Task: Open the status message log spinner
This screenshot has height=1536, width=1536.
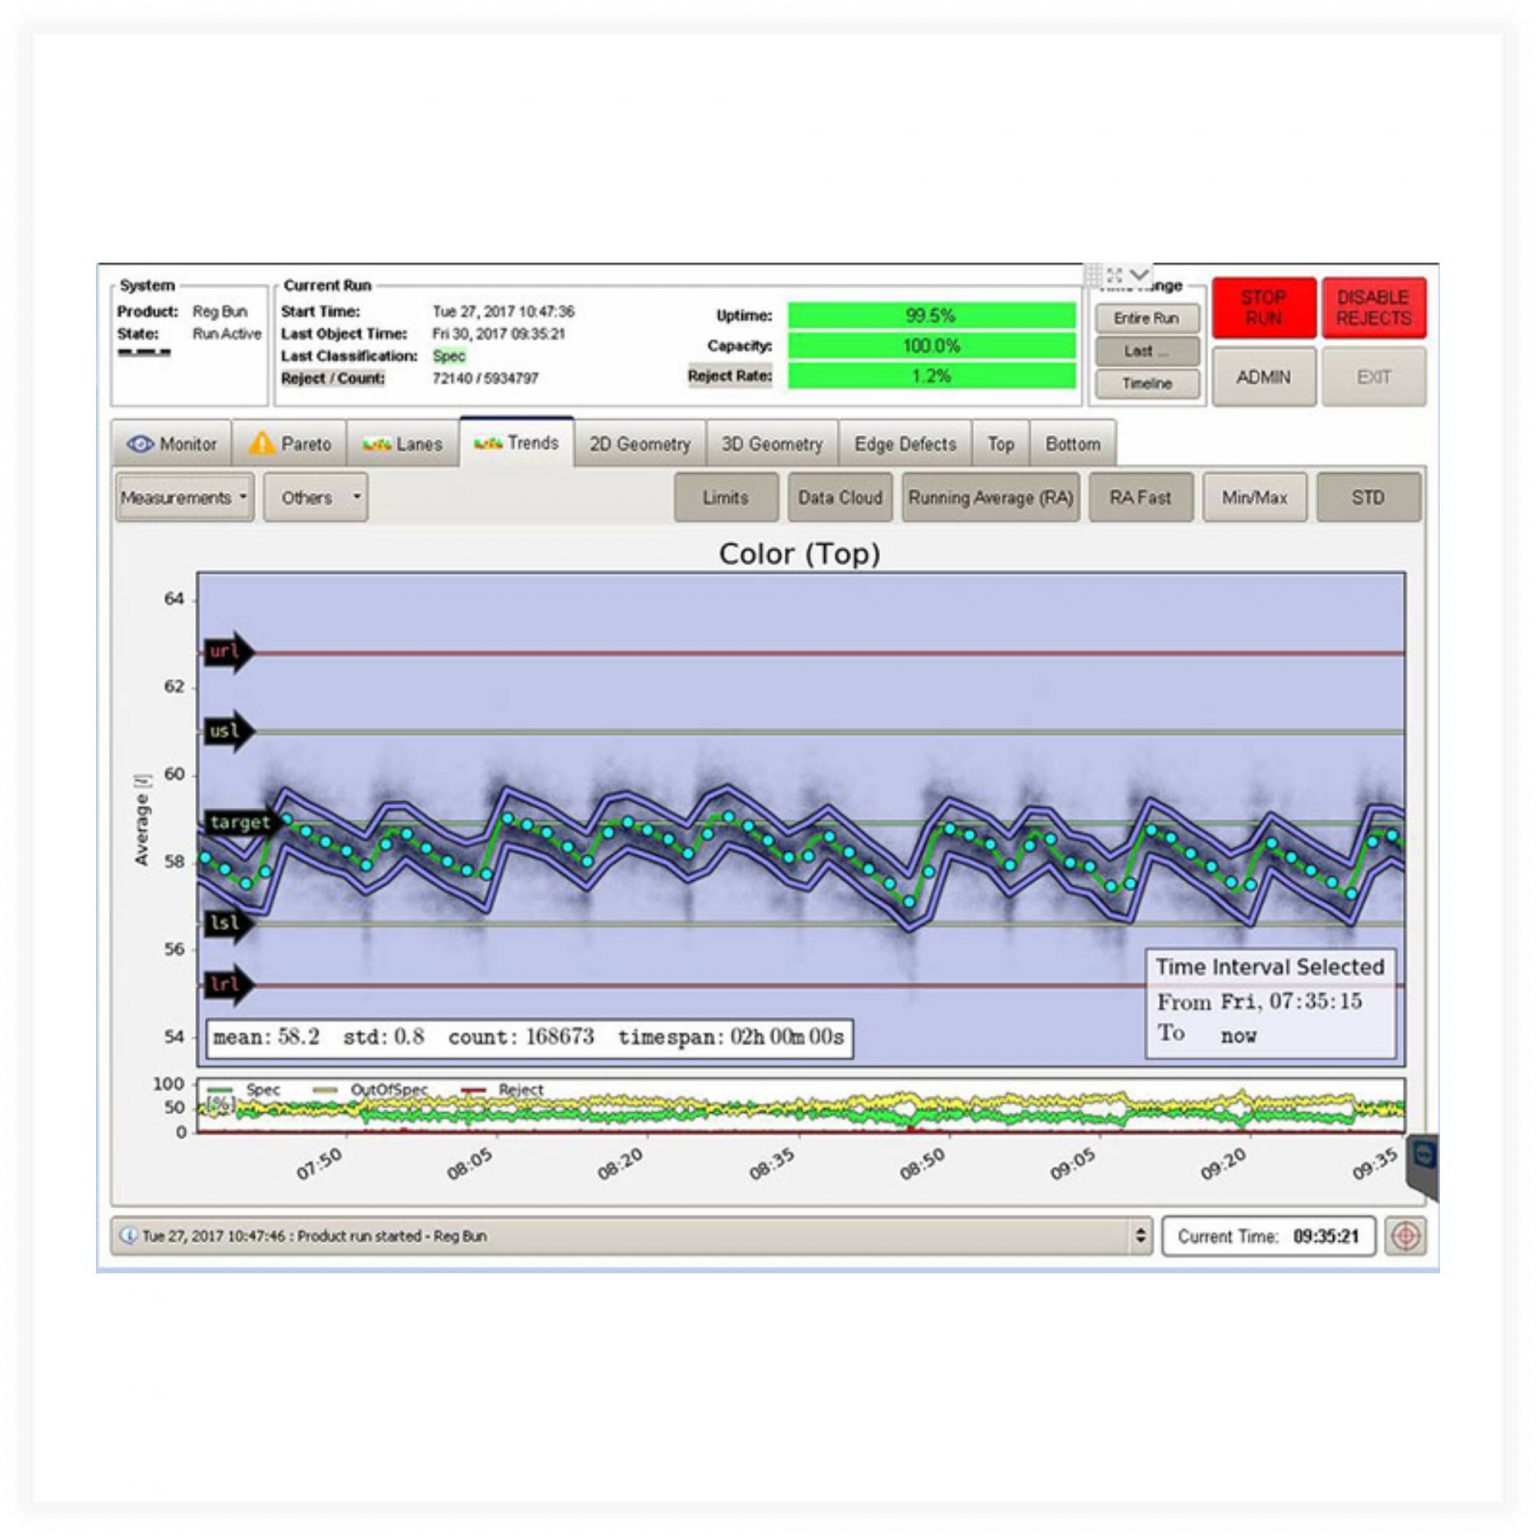Action: click(1140, 1236)
